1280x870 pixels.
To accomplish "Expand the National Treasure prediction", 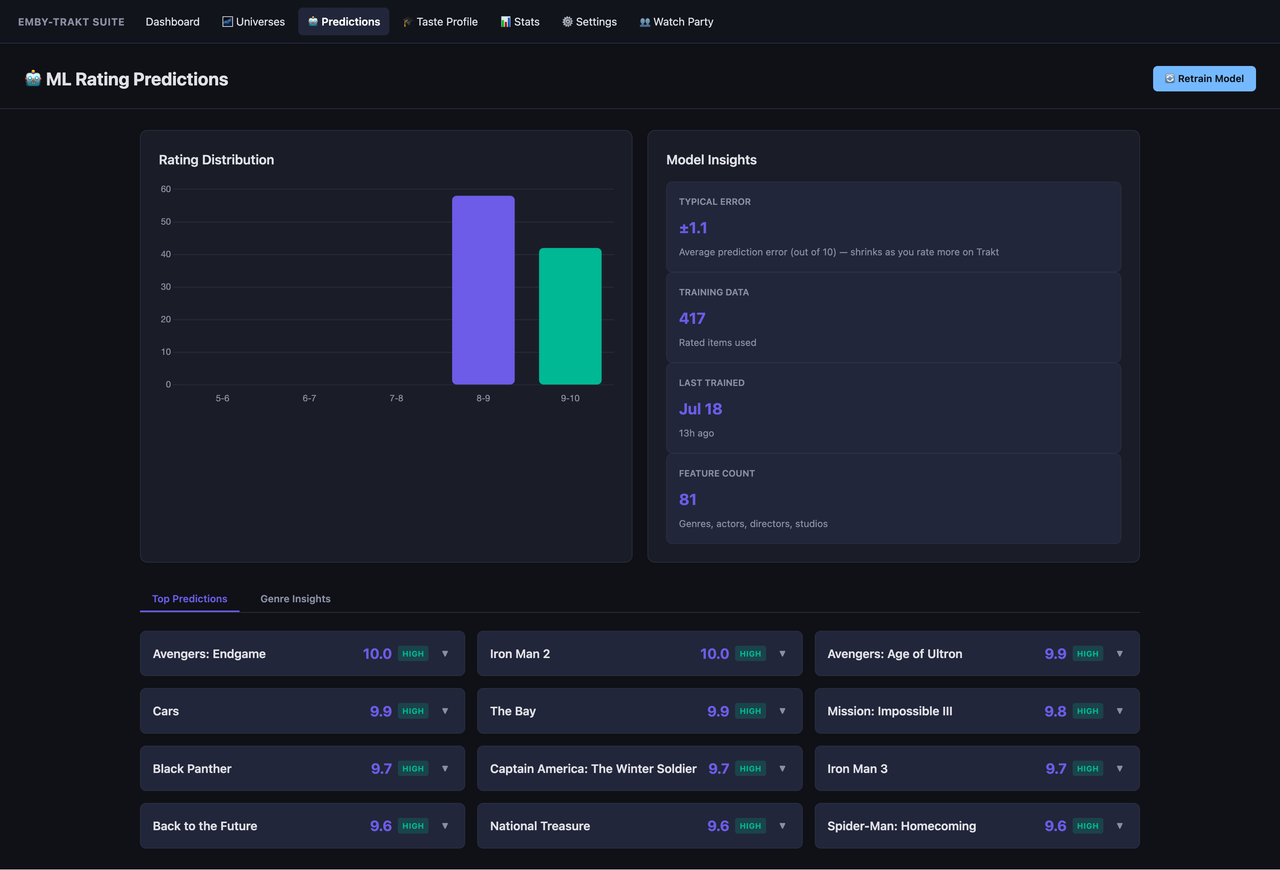I will click(782, 826).
